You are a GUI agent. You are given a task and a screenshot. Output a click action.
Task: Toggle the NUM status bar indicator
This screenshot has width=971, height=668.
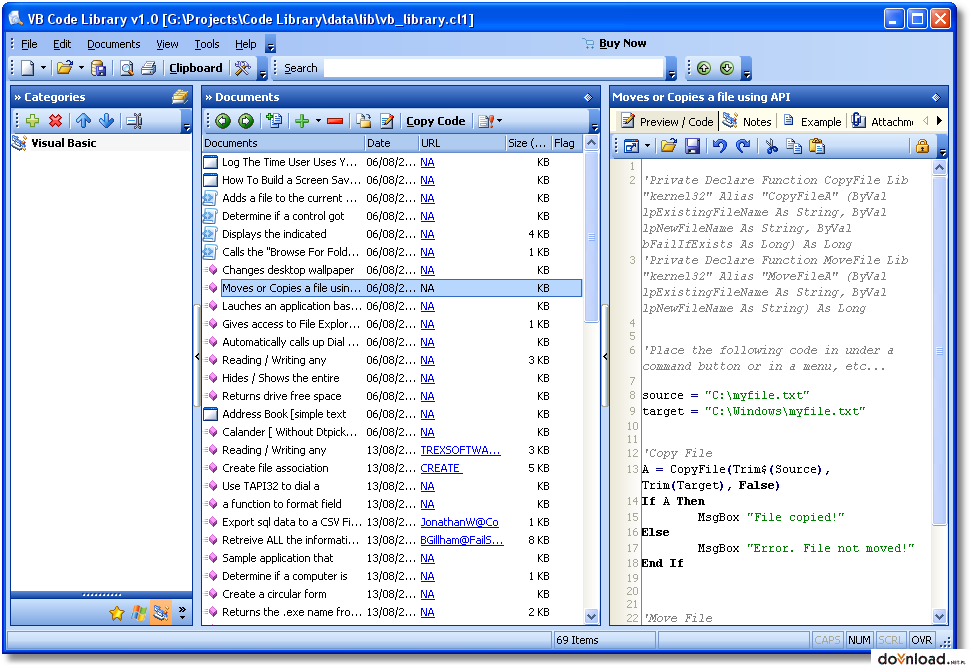(x=860, y=640)
